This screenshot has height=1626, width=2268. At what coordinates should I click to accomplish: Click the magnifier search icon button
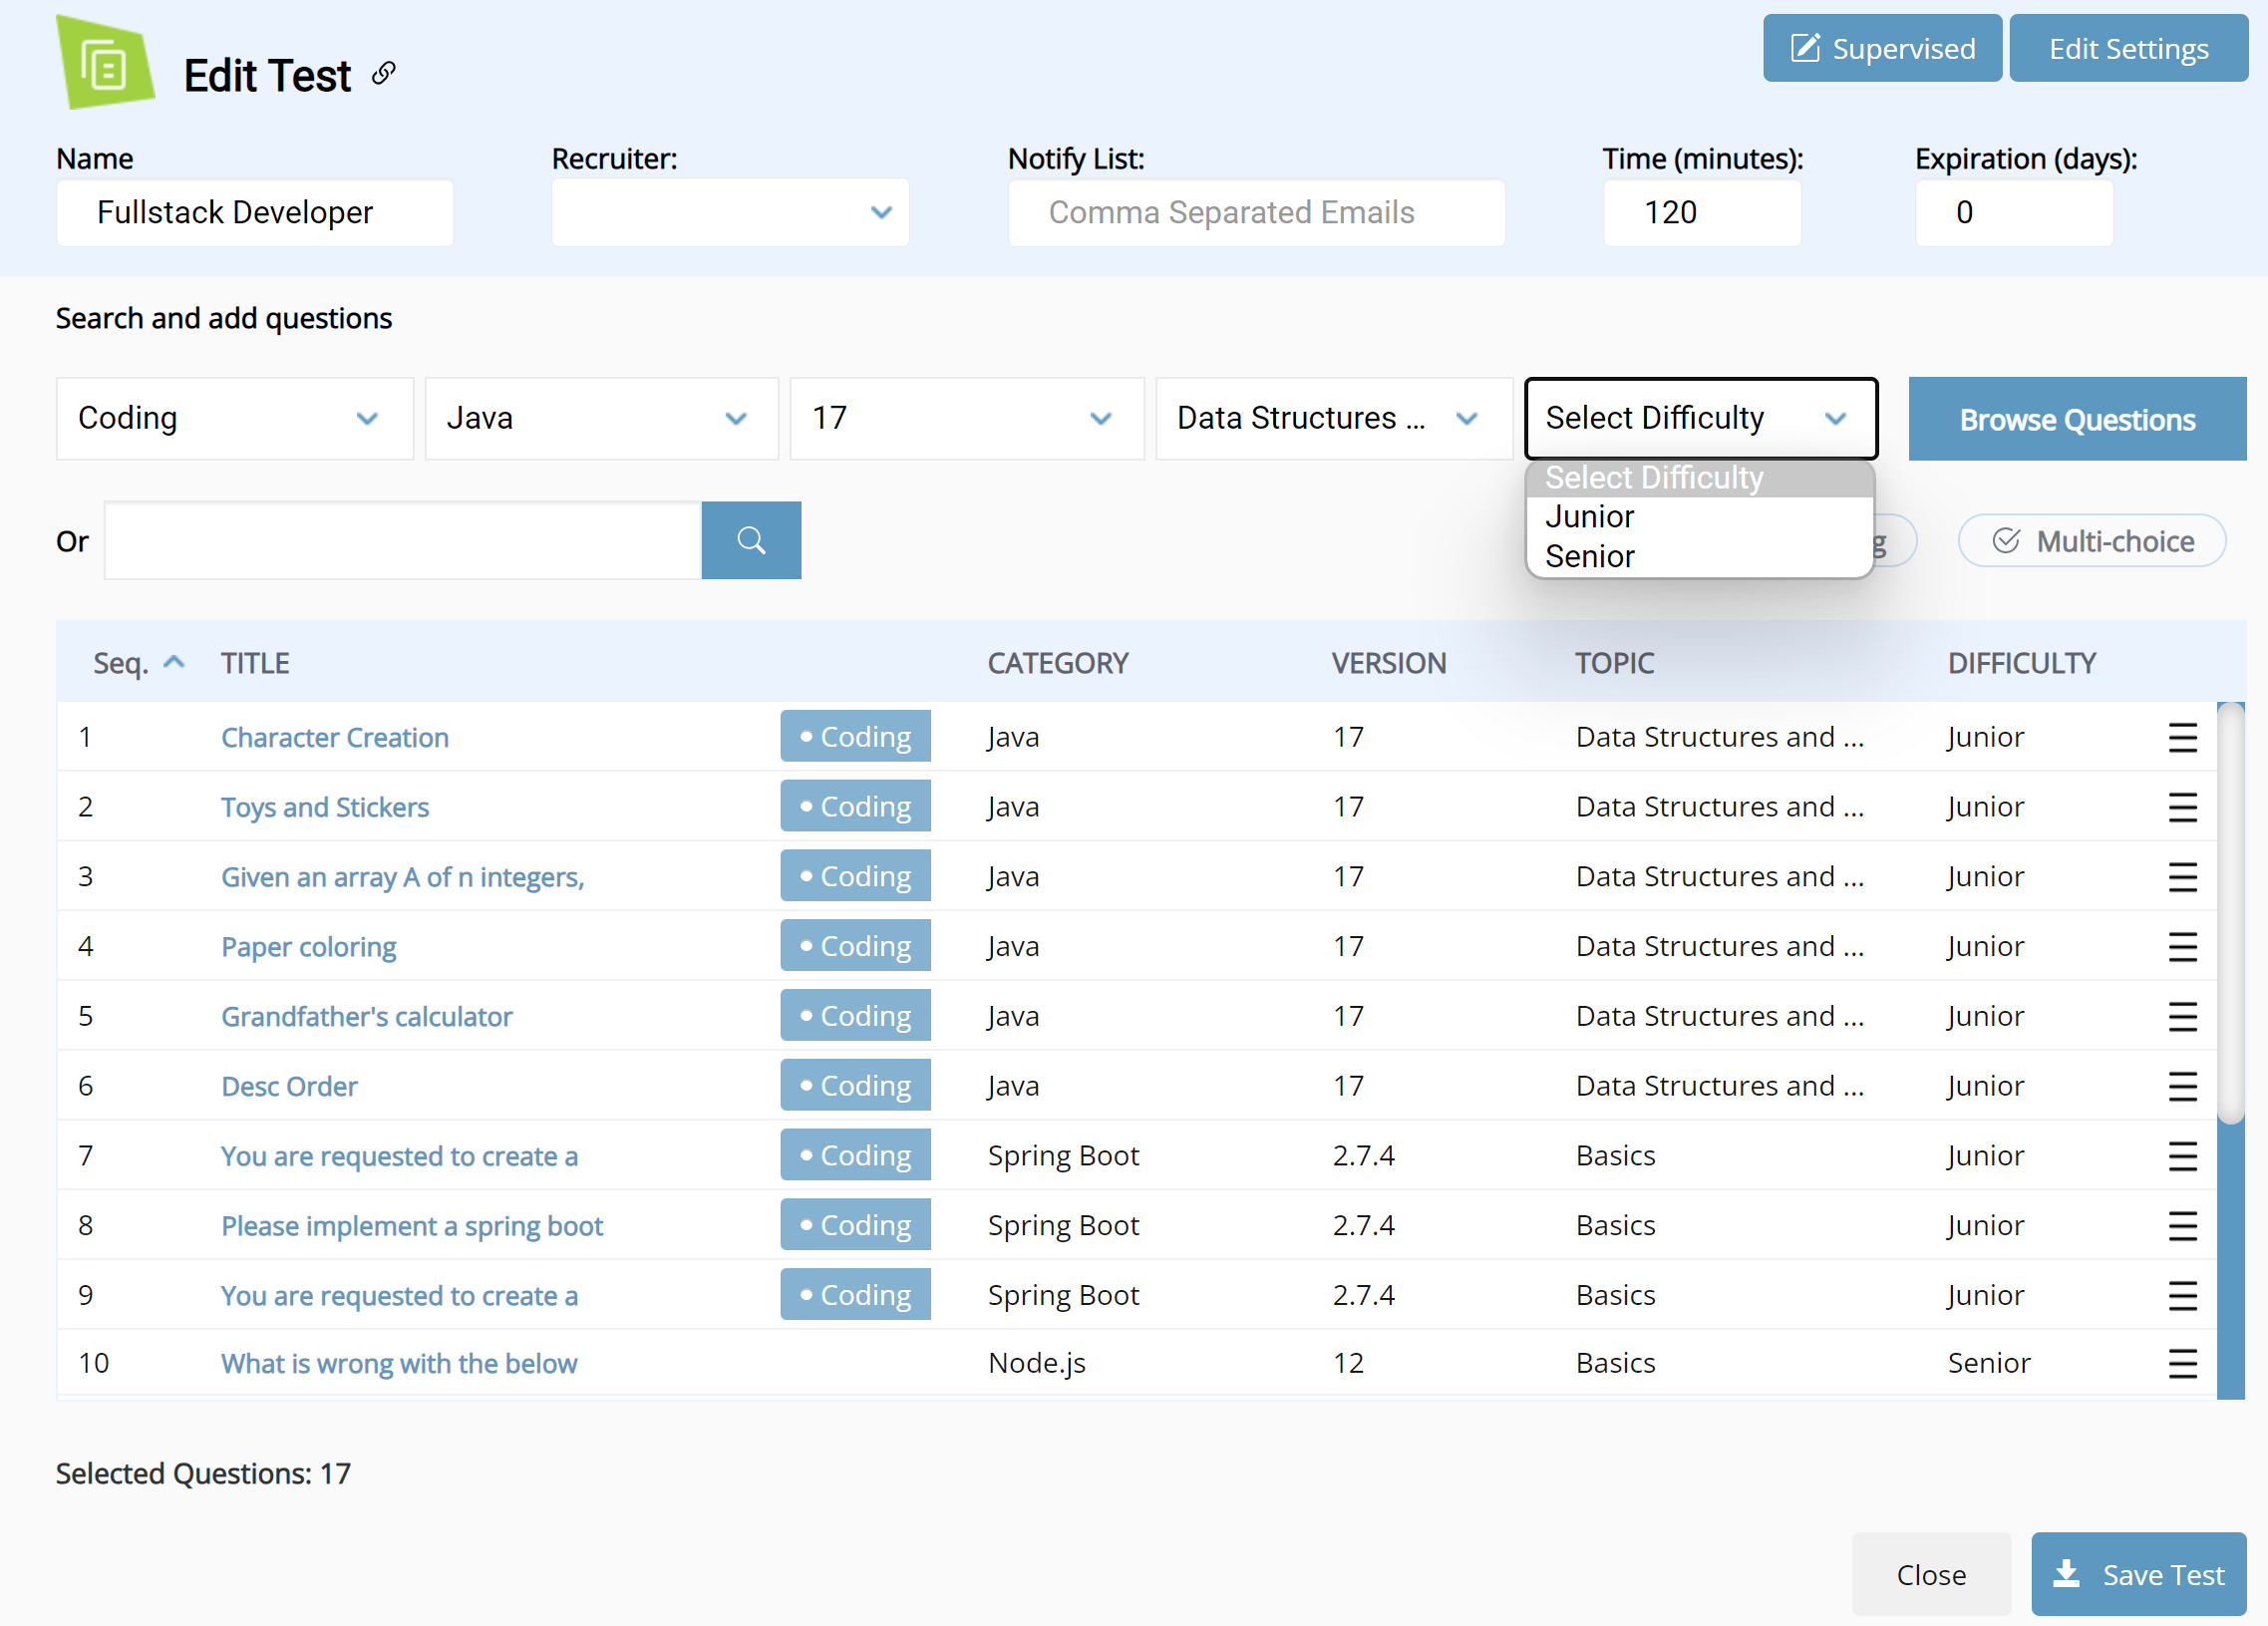(751, 540)
